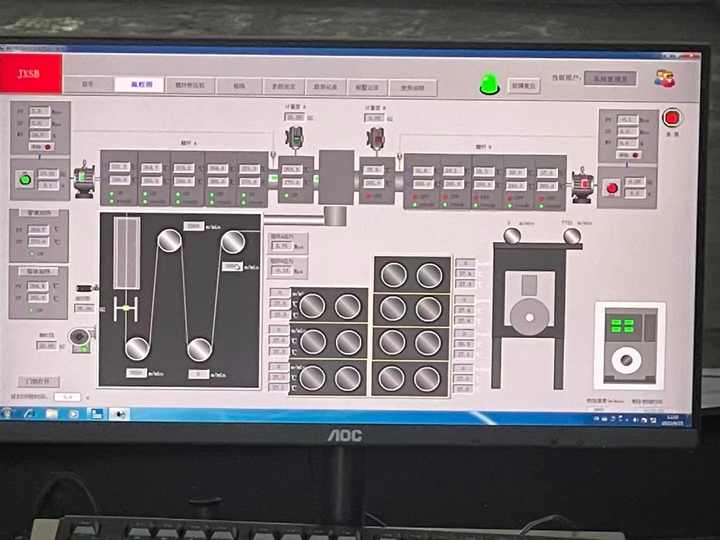Toggle red-dot switch in top-right panel
720x540 pixels.
point(628,155)
